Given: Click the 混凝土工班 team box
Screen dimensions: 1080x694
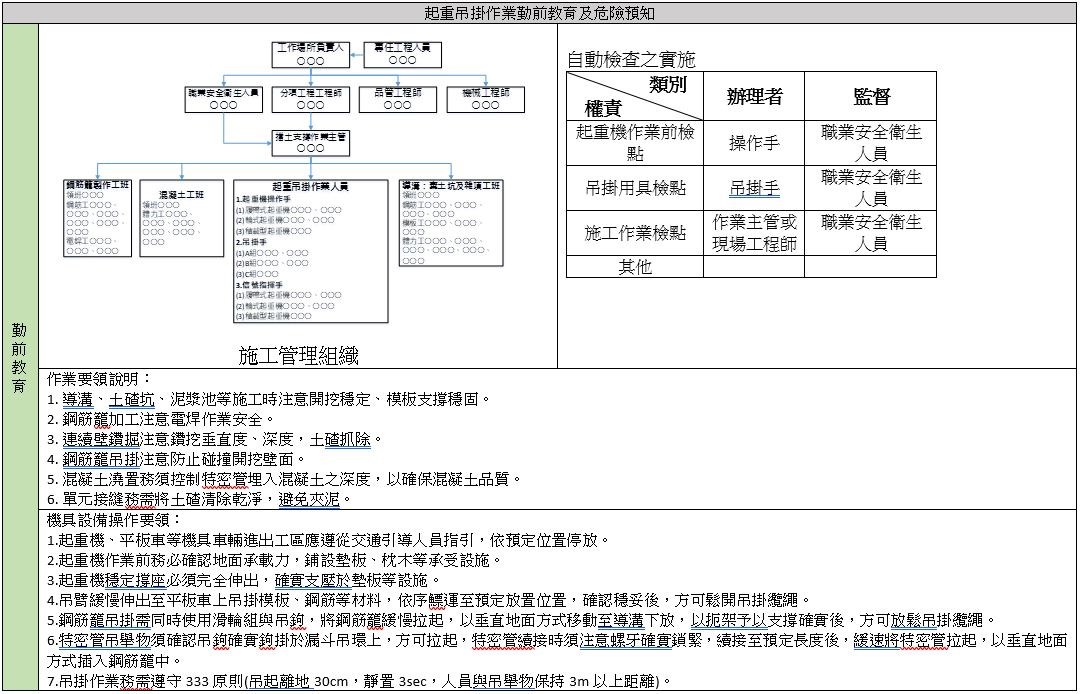Looking at the screenshot, I should tap(181, 220).
